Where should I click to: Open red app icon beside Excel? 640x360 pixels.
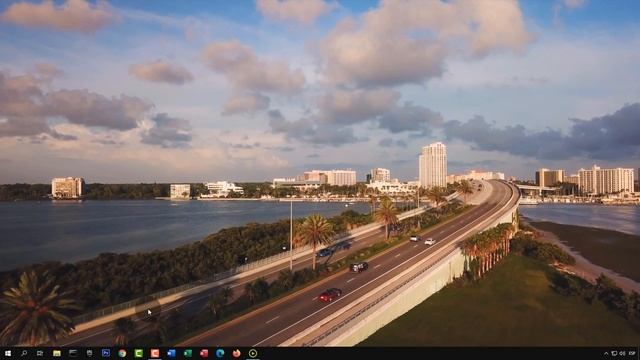[204, 353]
